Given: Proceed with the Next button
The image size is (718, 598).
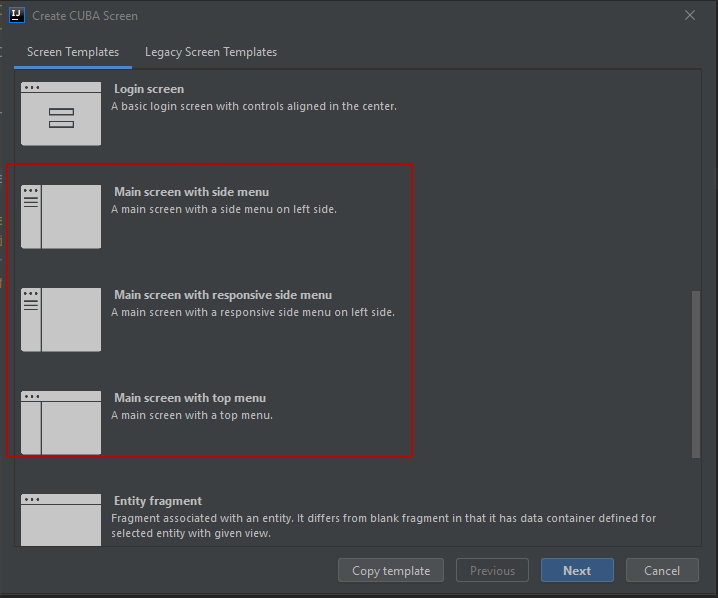Looking at the screenshot, I should click(x=577, y=571).
